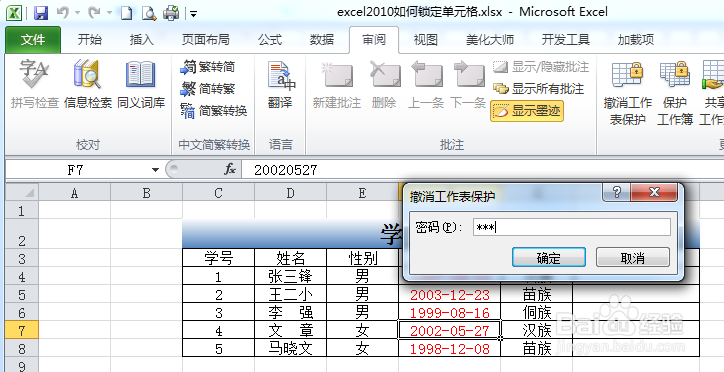Click the red date 2003-12-23
The image size is (724, 372).
[x=450, y=294]
